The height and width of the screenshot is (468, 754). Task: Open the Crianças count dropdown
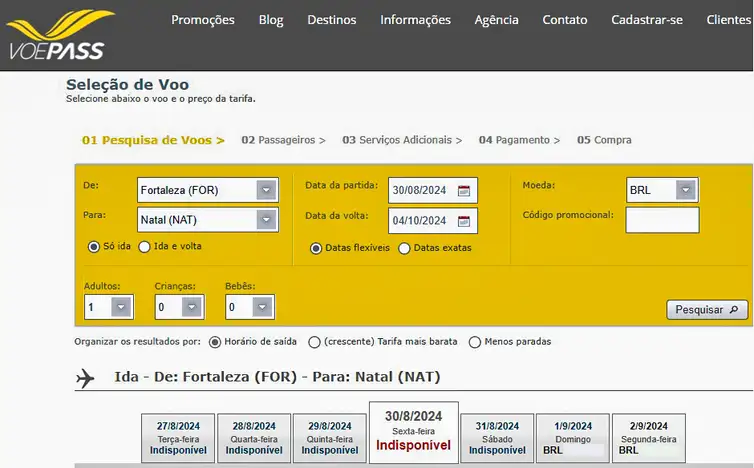pos(191,307)
